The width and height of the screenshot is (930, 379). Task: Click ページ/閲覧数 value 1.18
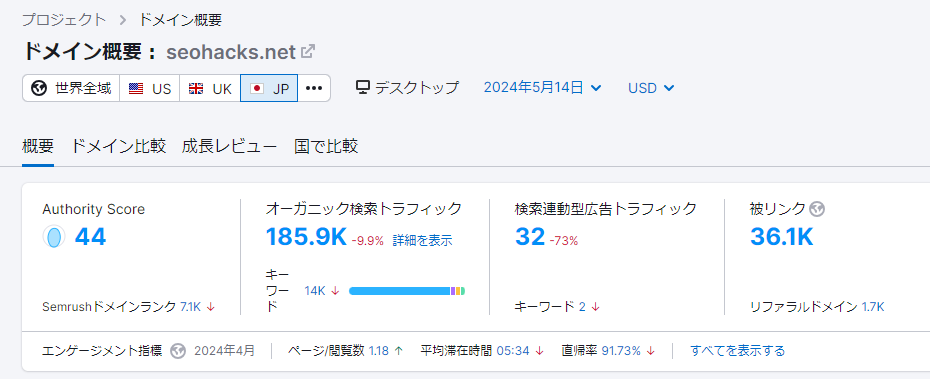point(378,351)
